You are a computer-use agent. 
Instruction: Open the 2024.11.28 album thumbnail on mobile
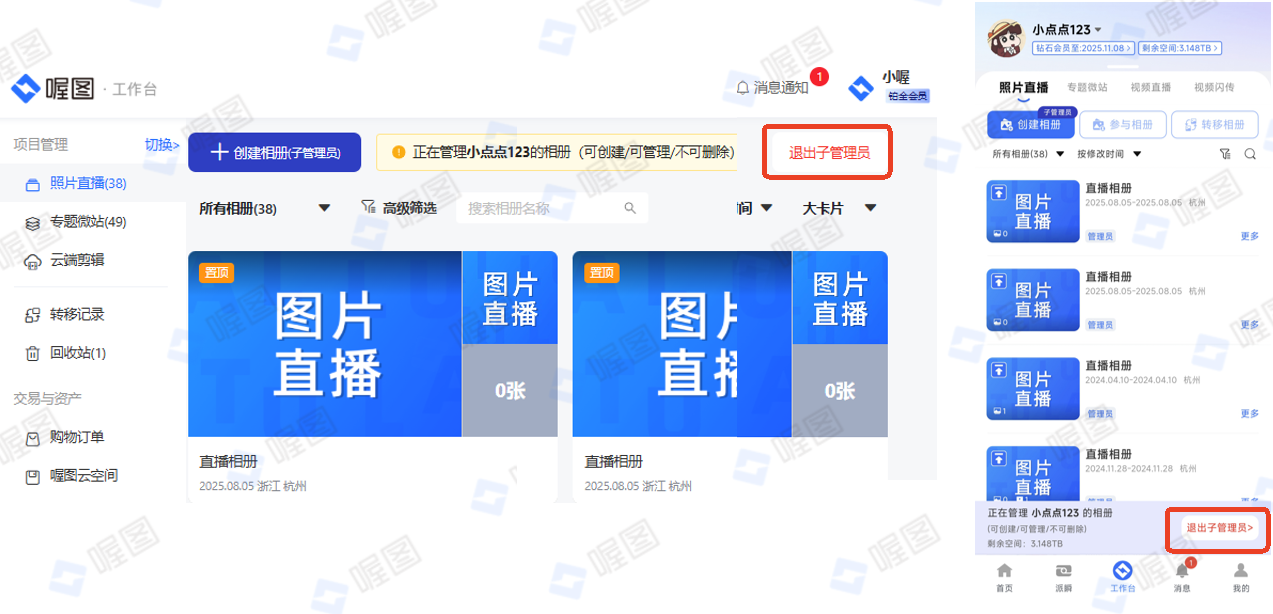tap(1033, 474)
